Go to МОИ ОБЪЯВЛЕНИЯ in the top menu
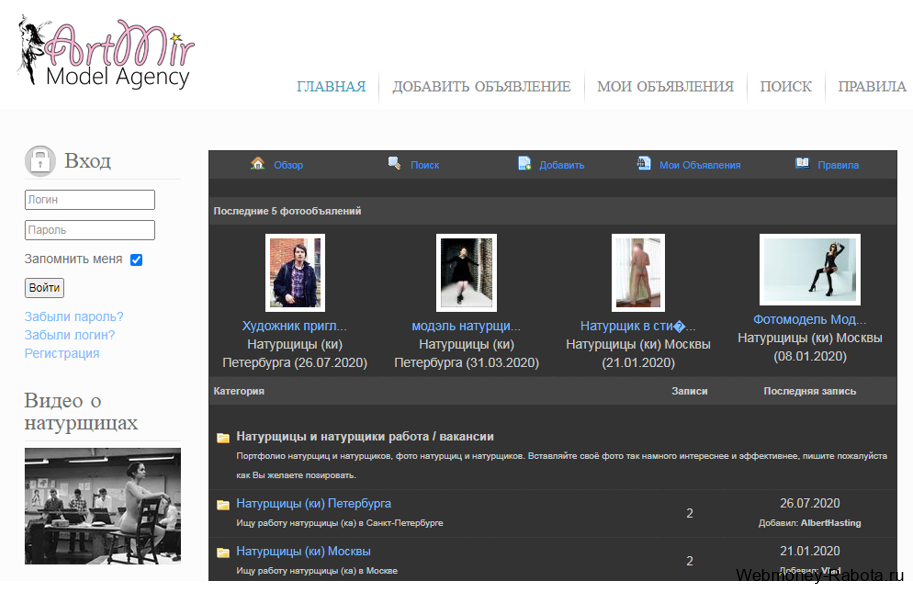The width and height of the screenshot is (913, 593). pyautogui.click(x=665, y=87)
